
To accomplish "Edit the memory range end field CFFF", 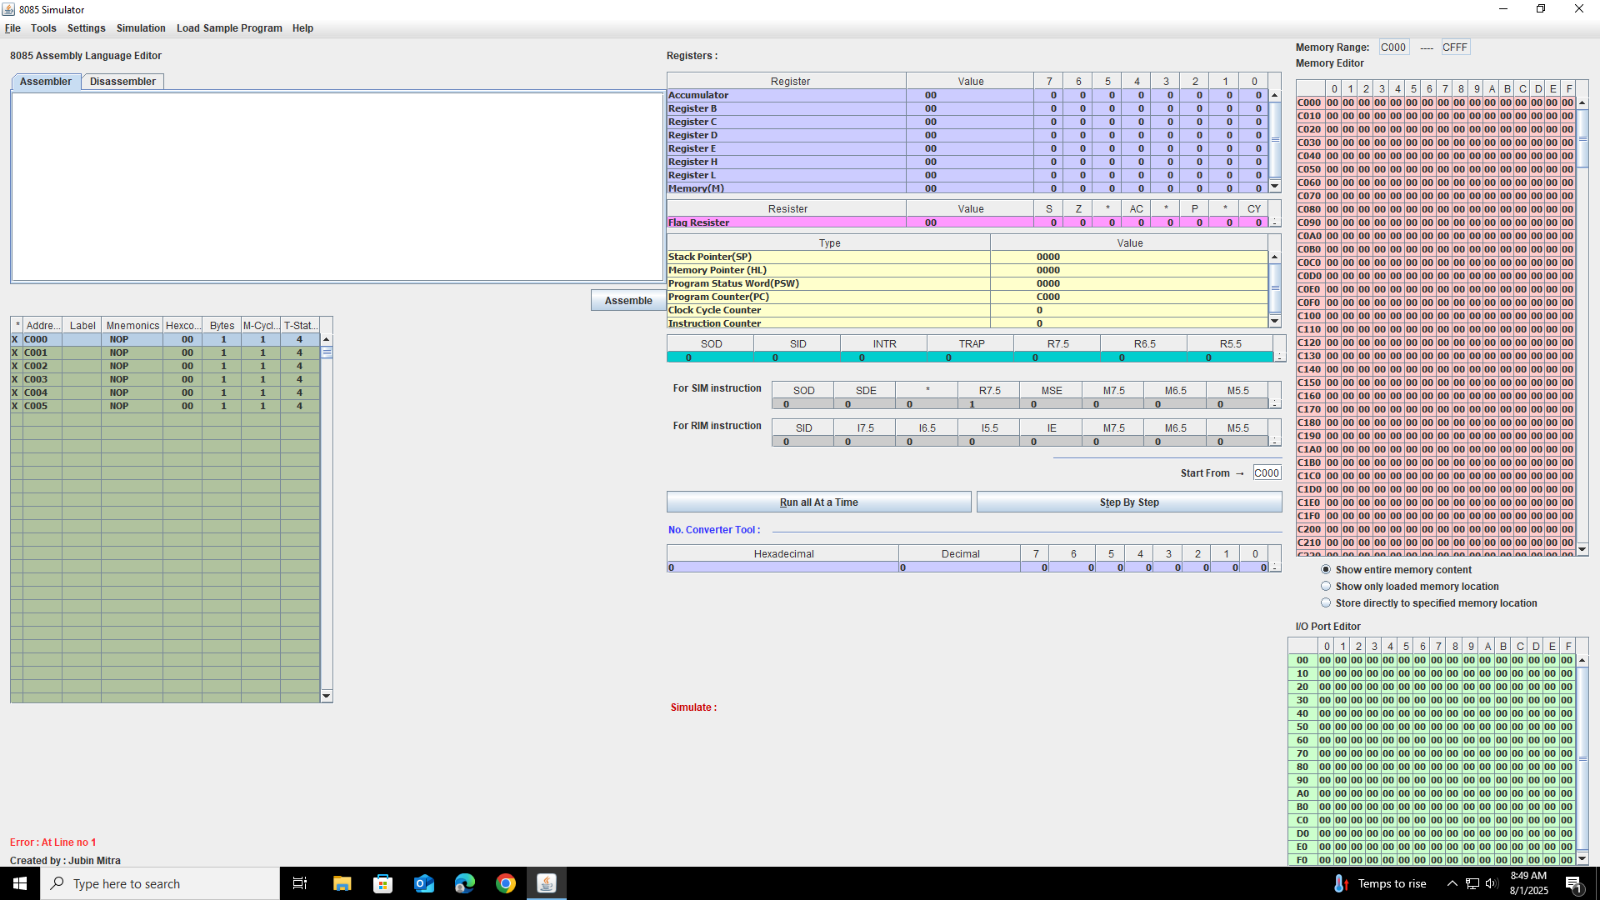I will tap(1455, 47).
